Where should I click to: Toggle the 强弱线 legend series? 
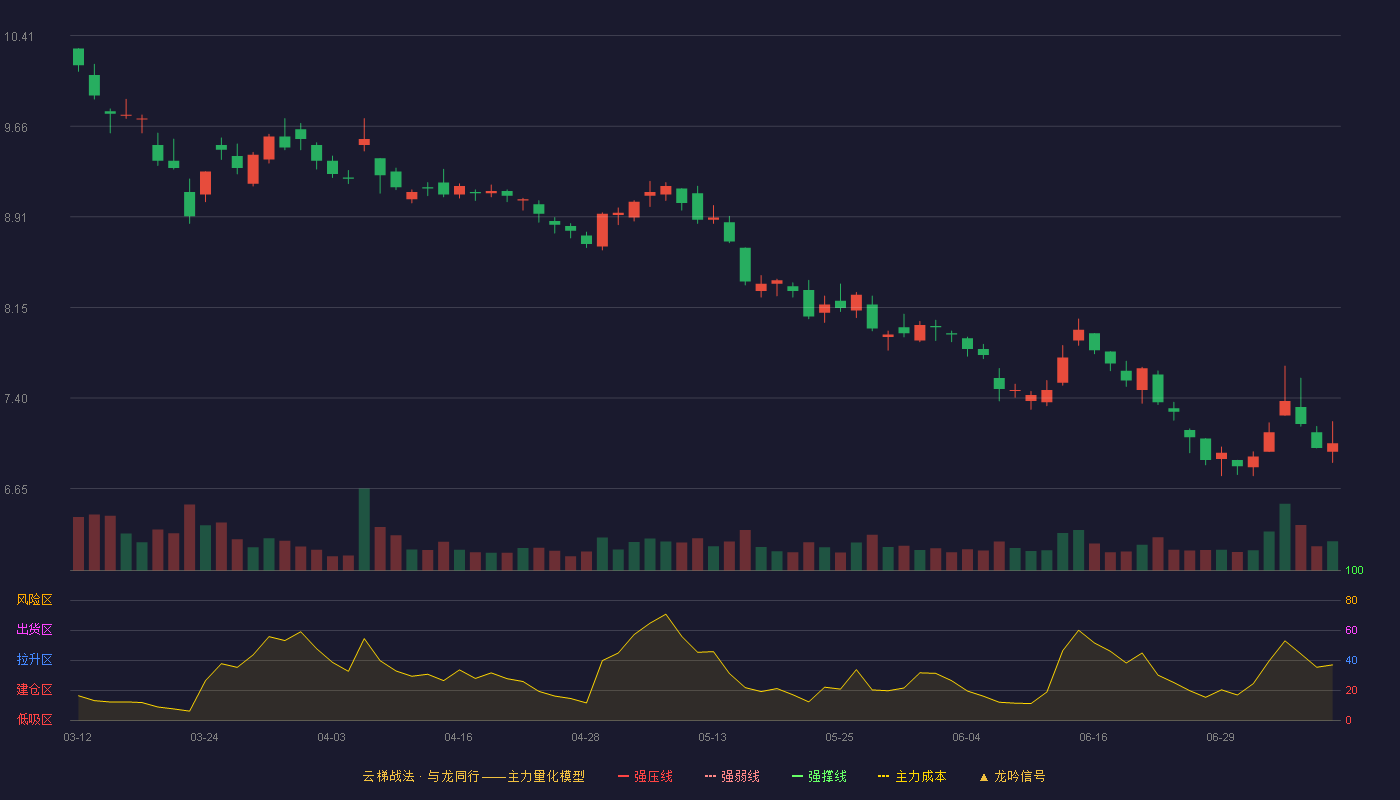(732, 776)
